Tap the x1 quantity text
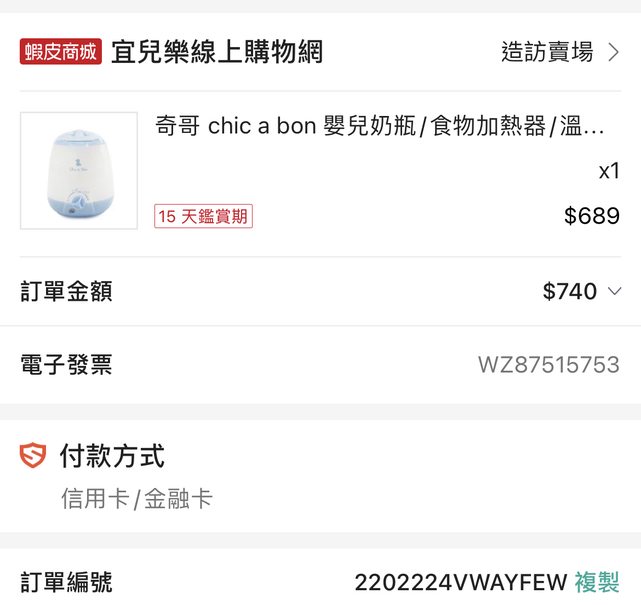The image size is (641, 605). [608, 171]
